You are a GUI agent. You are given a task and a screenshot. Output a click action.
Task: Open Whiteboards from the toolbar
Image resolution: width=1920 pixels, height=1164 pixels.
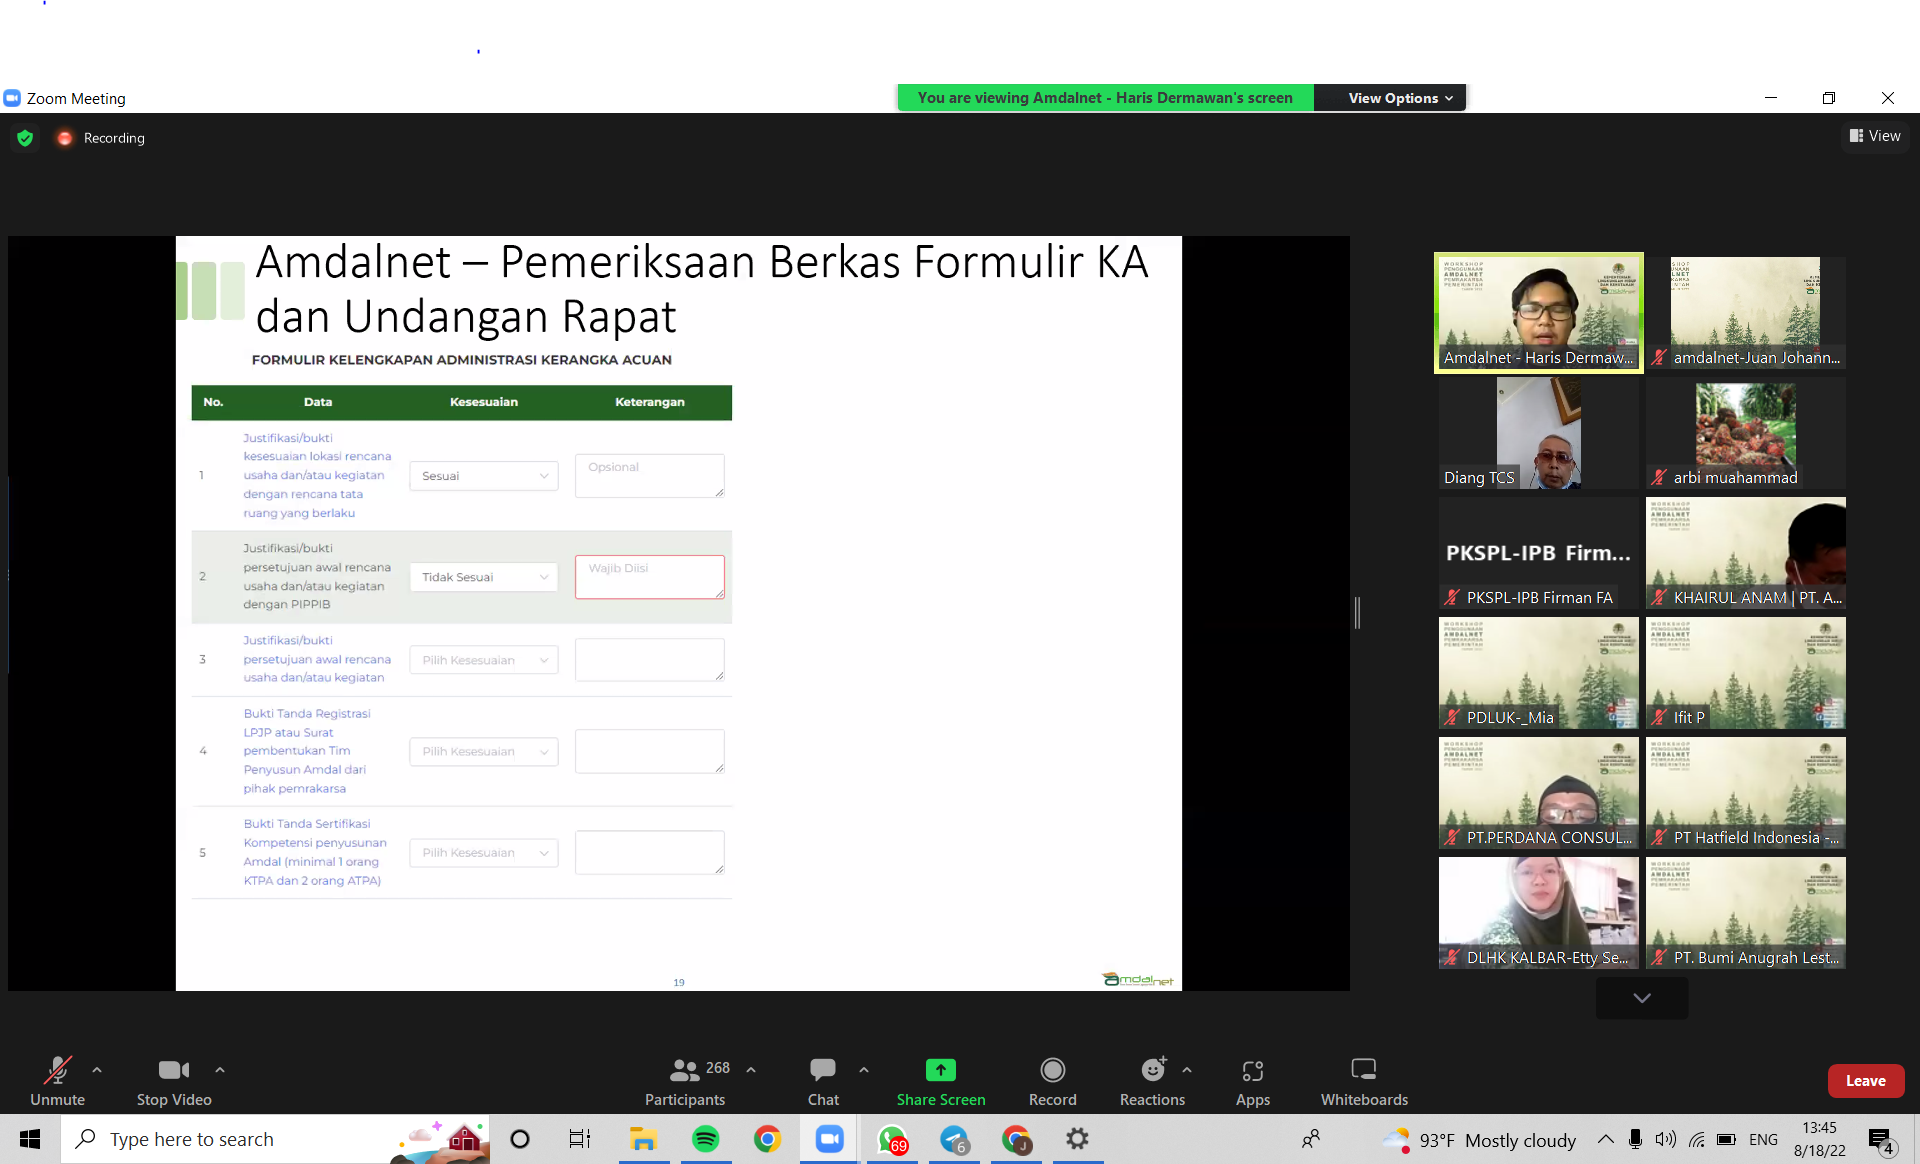tap(1363, 1071)
